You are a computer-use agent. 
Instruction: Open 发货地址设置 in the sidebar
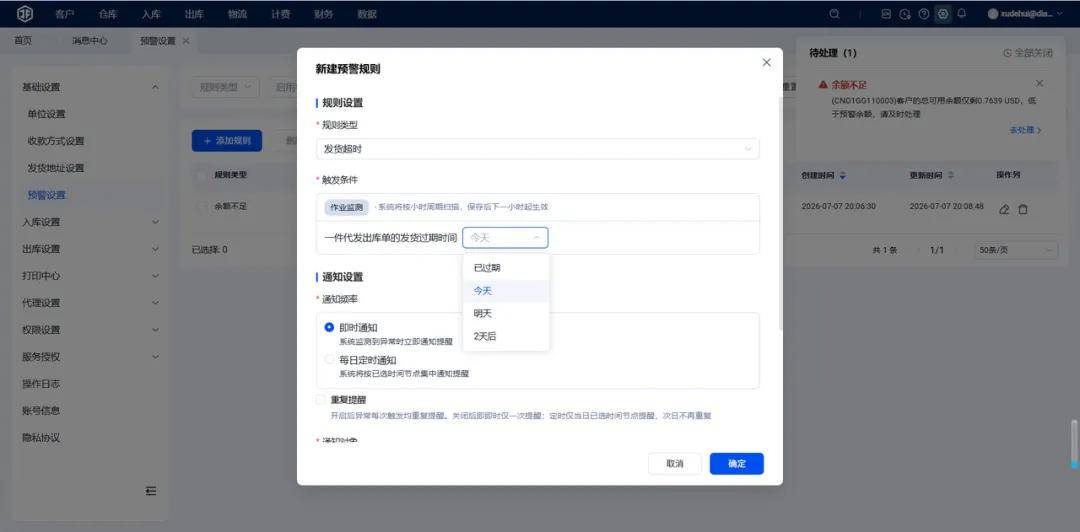[56, 168]
